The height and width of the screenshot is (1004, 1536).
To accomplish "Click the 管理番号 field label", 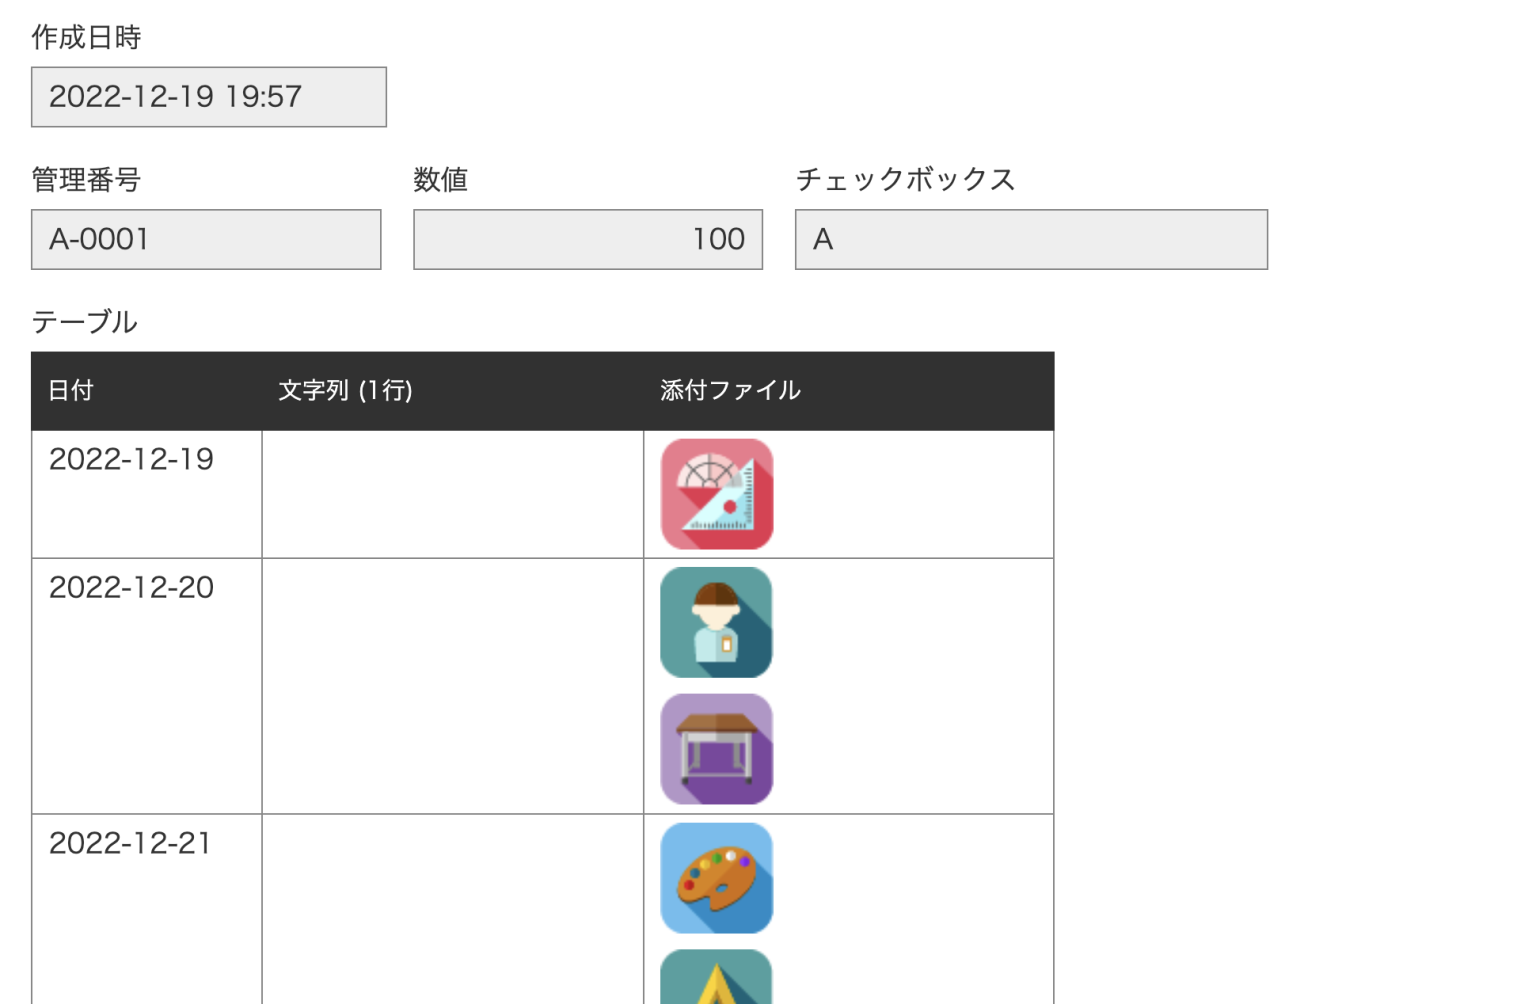I will tap(87, 181).
